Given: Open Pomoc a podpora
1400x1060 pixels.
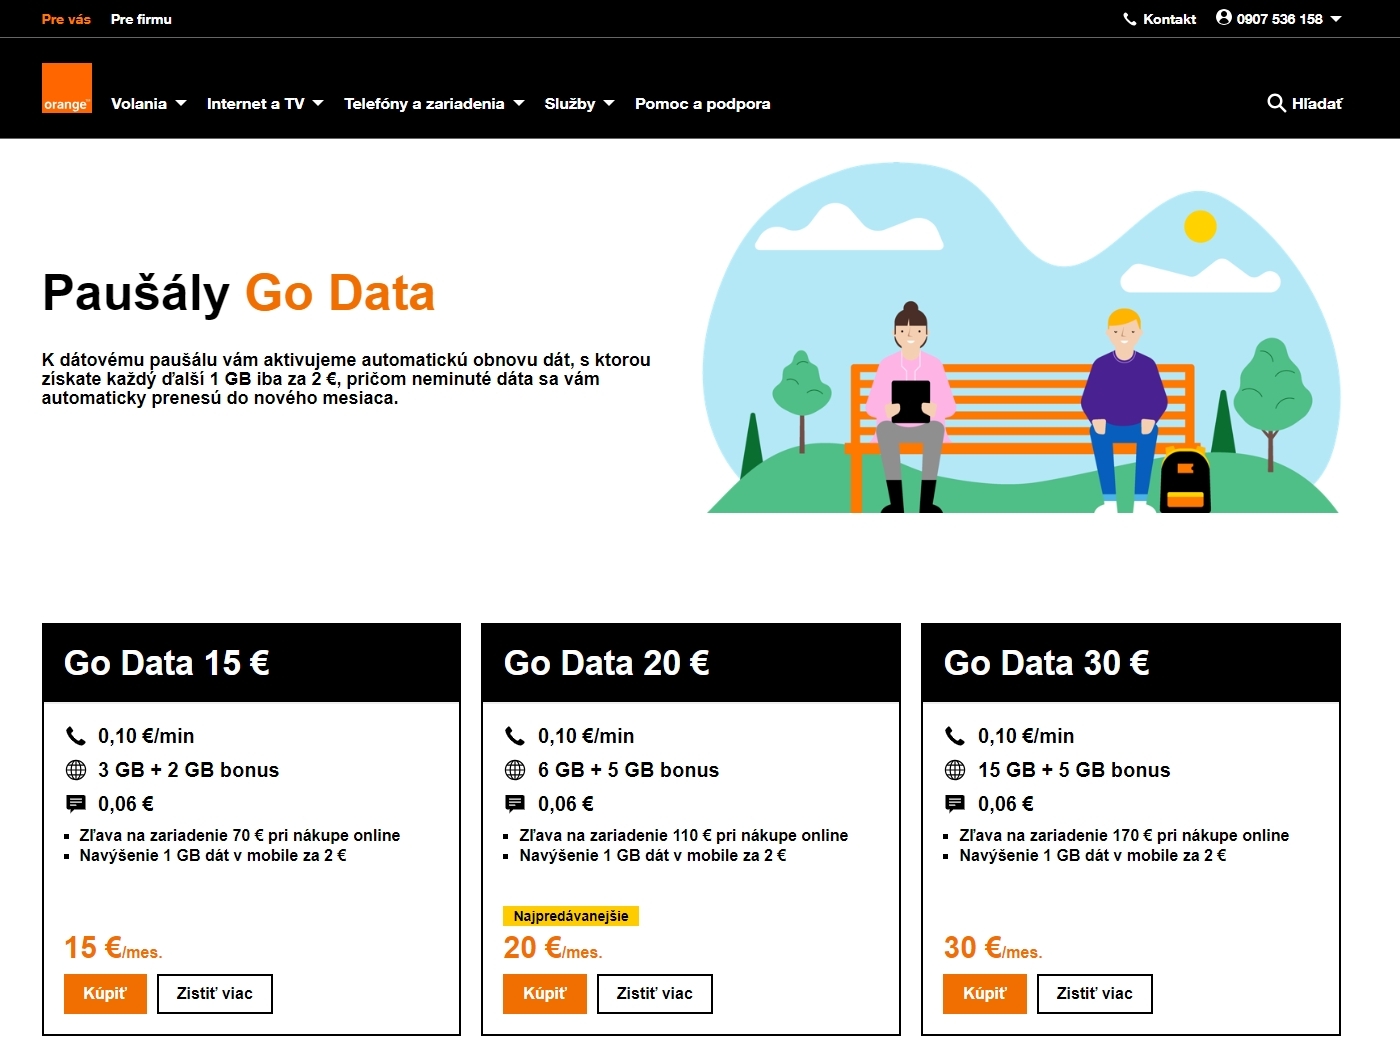Looking at the screenshot, I should pos(702,104).
